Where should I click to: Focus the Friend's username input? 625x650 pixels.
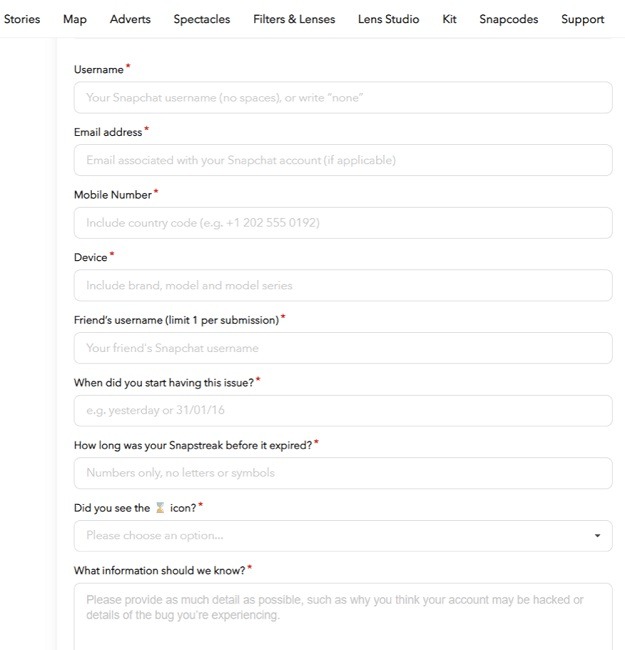(x=342, y=348)
